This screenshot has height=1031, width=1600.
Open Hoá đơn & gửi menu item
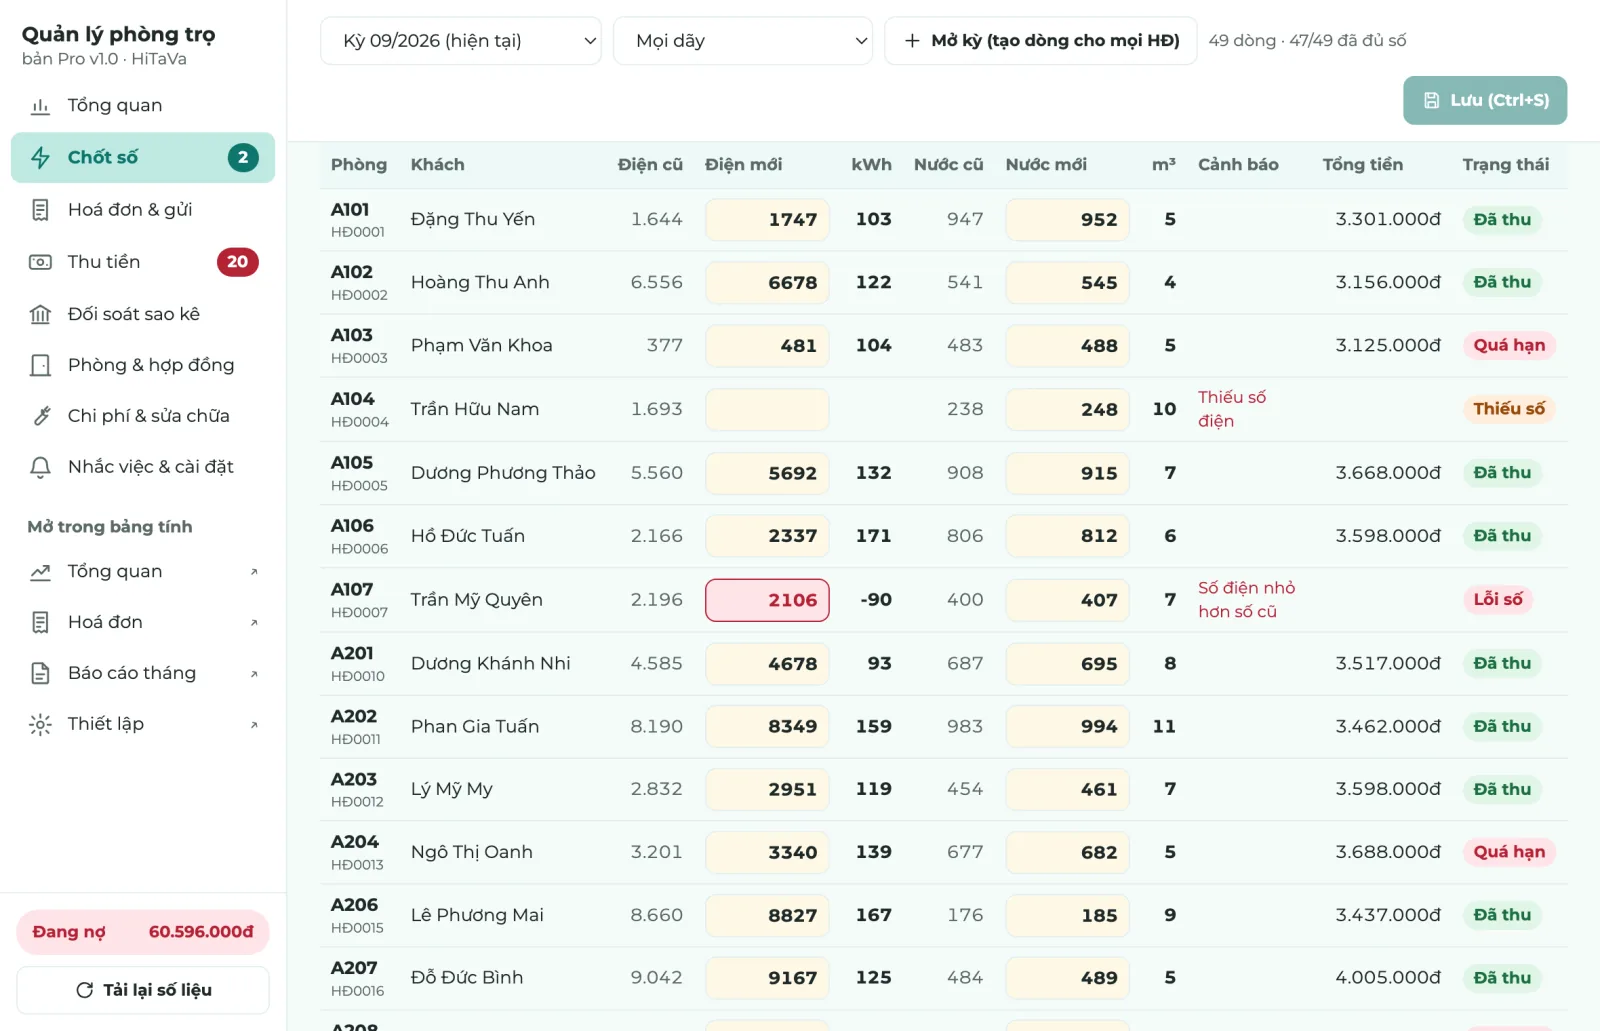pos(143,210)
